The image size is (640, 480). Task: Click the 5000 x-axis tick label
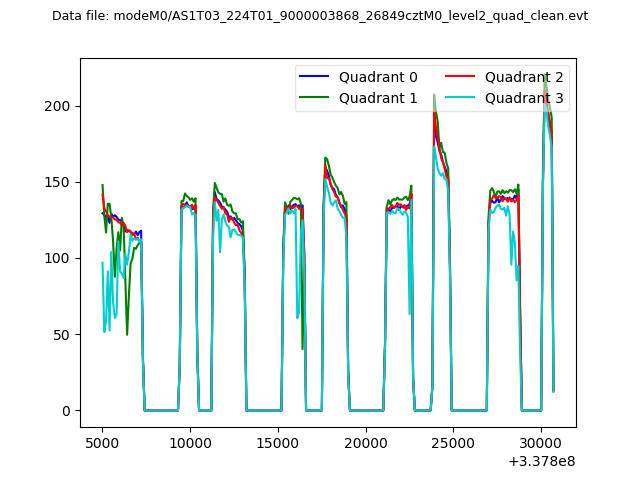[102, 442]
